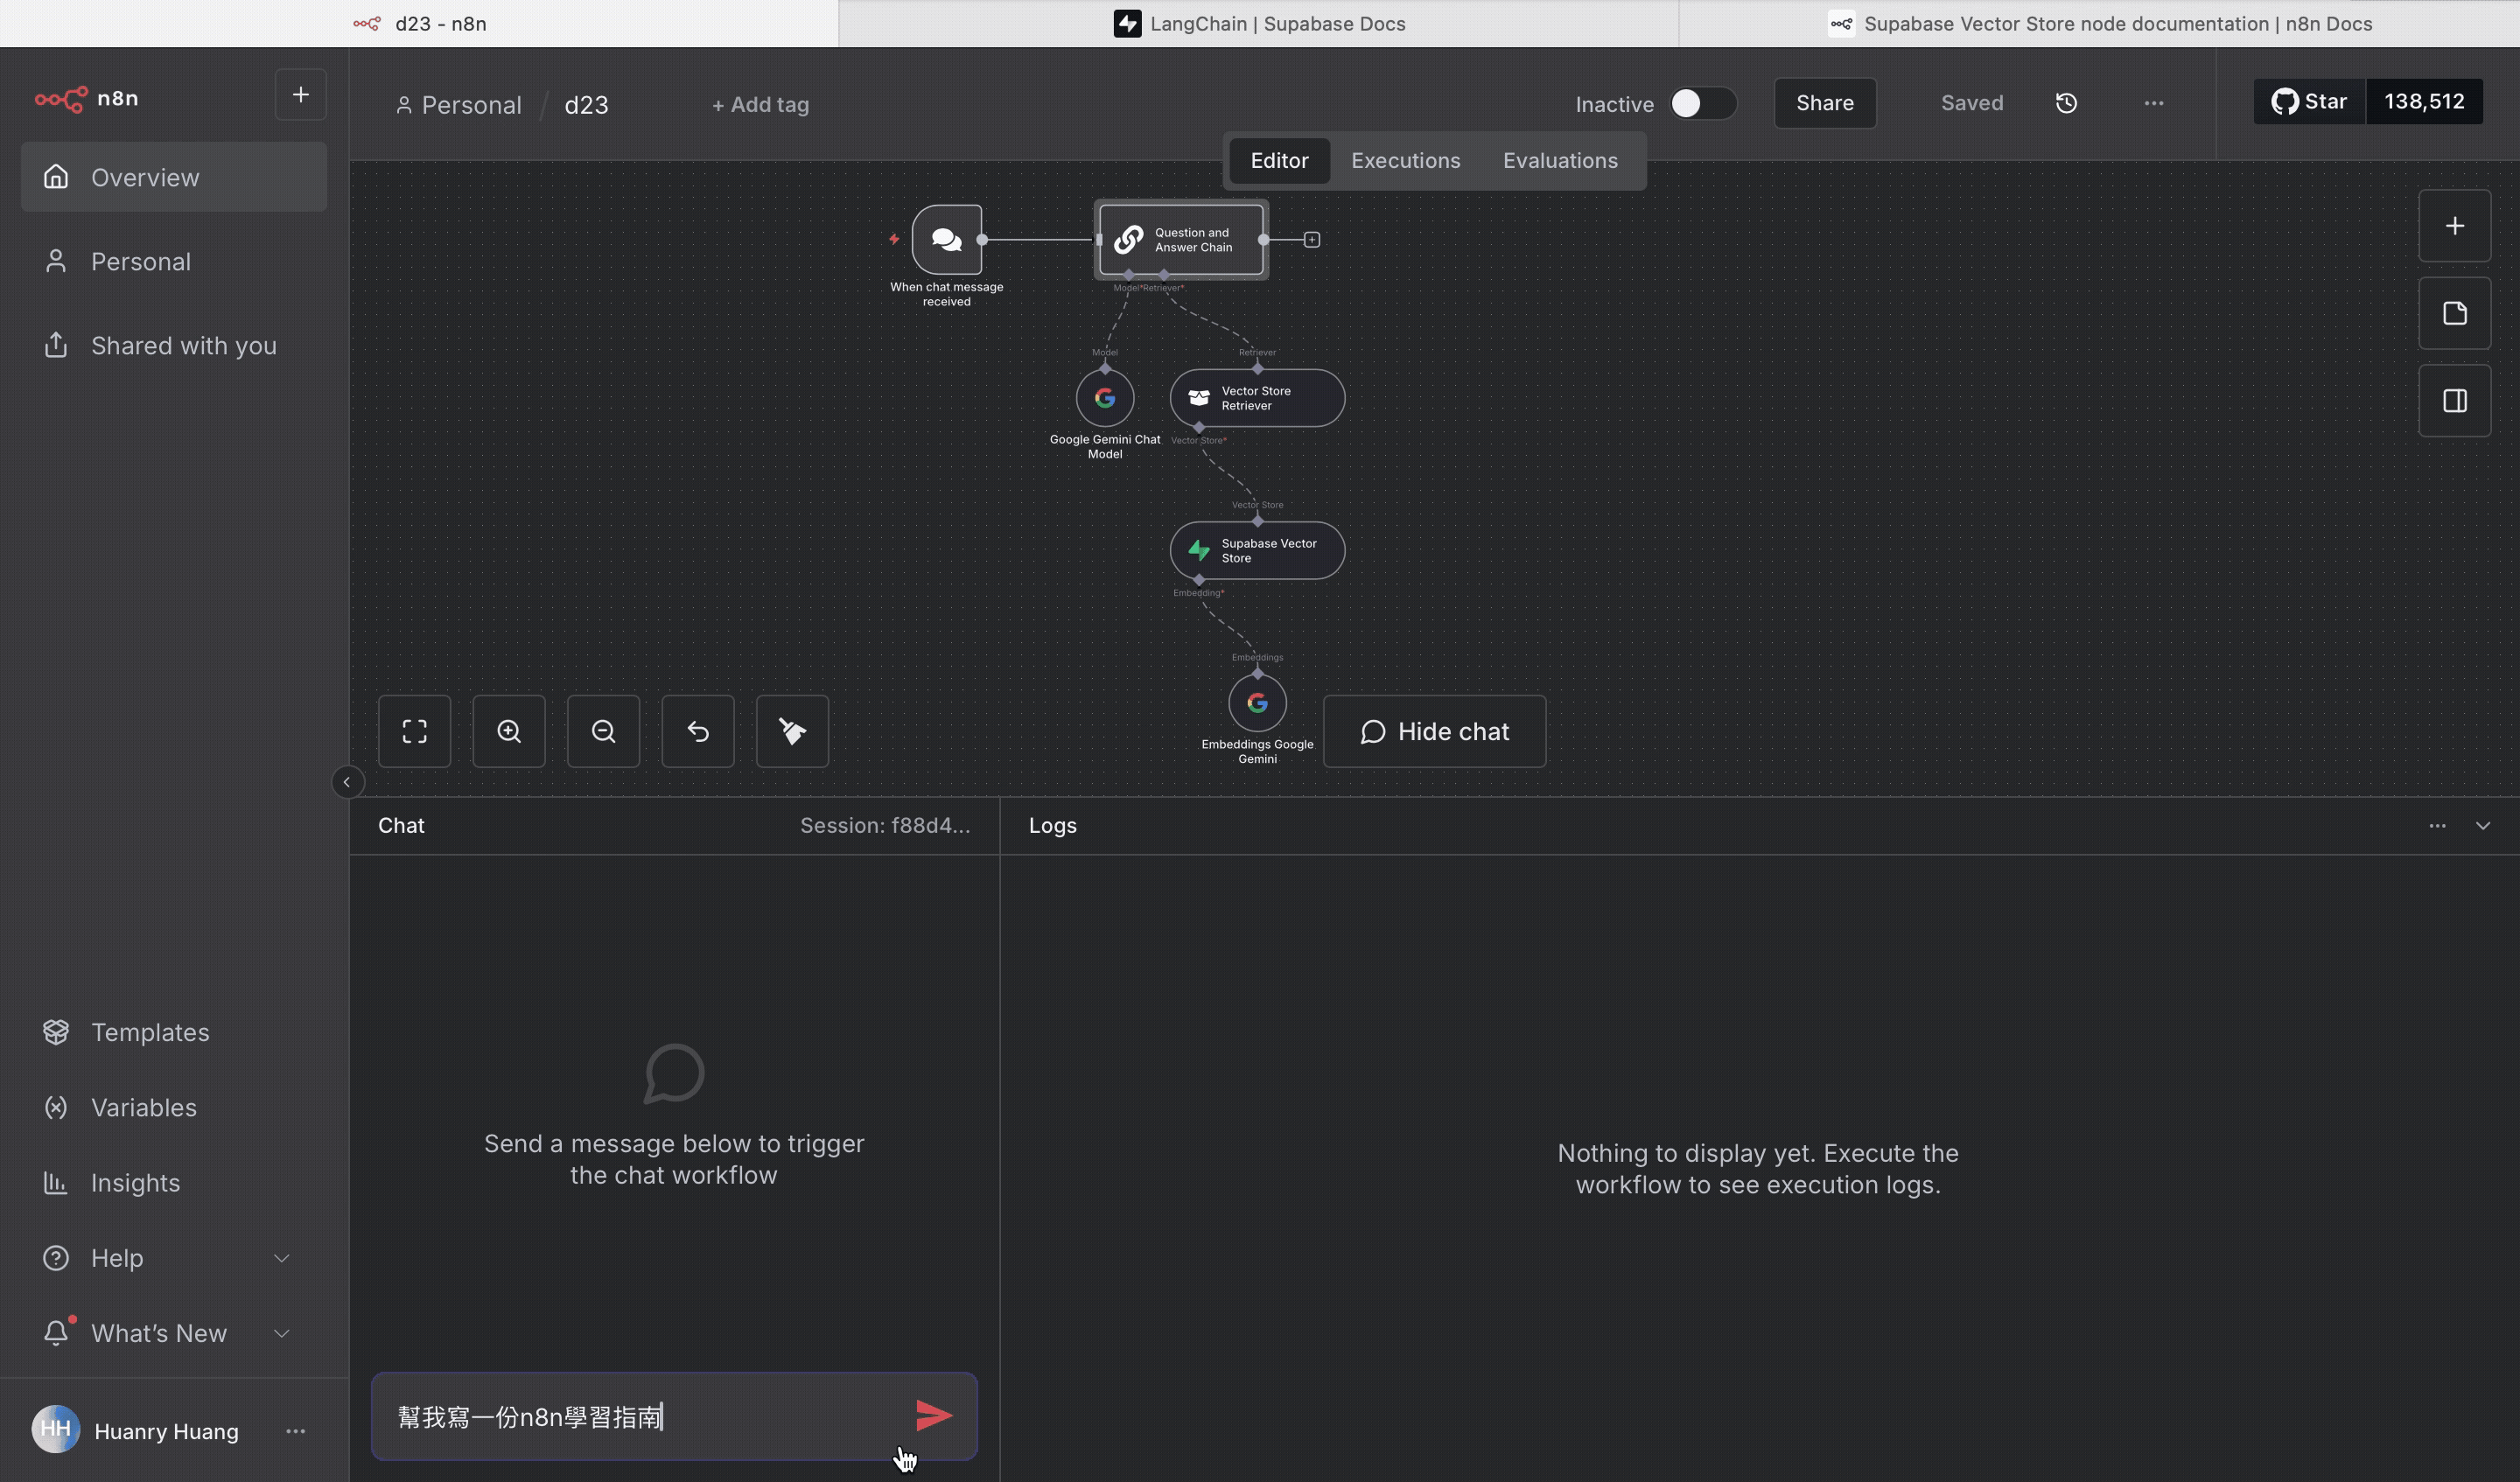Click the zoom in icon

509,731
